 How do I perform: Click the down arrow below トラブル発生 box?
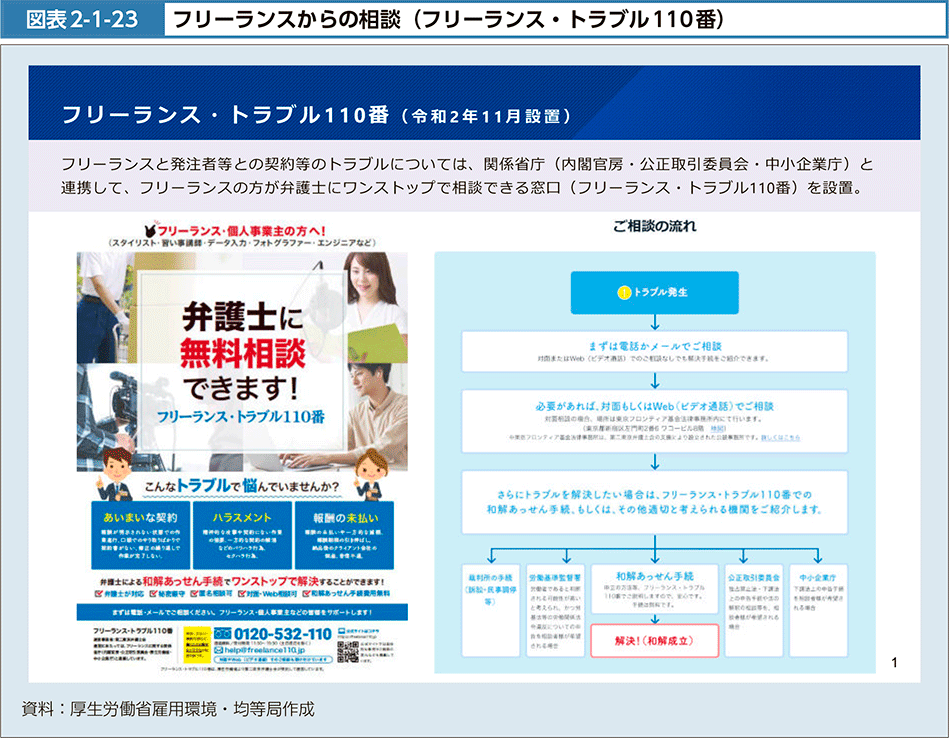[654, 321]
